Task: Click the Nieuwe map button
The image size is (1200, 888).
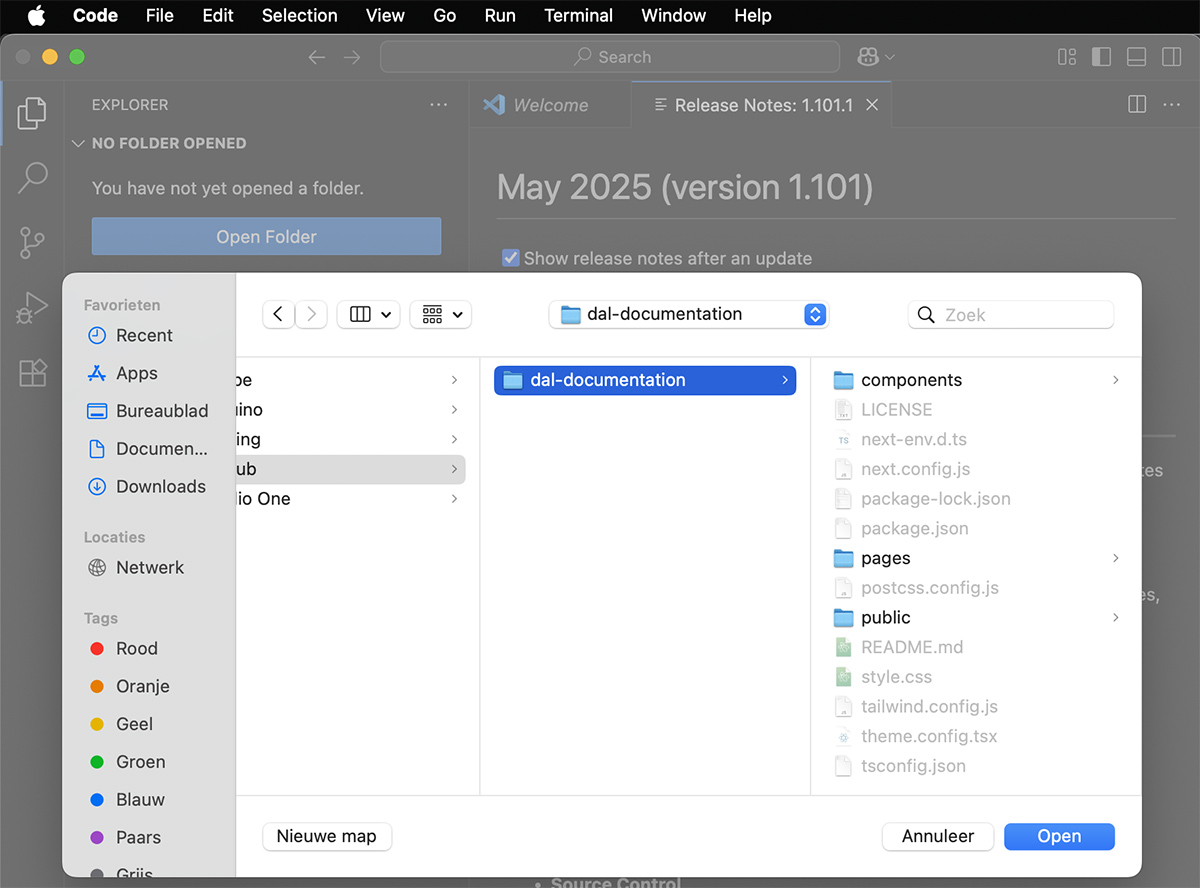Action: (x=327, y=837)
